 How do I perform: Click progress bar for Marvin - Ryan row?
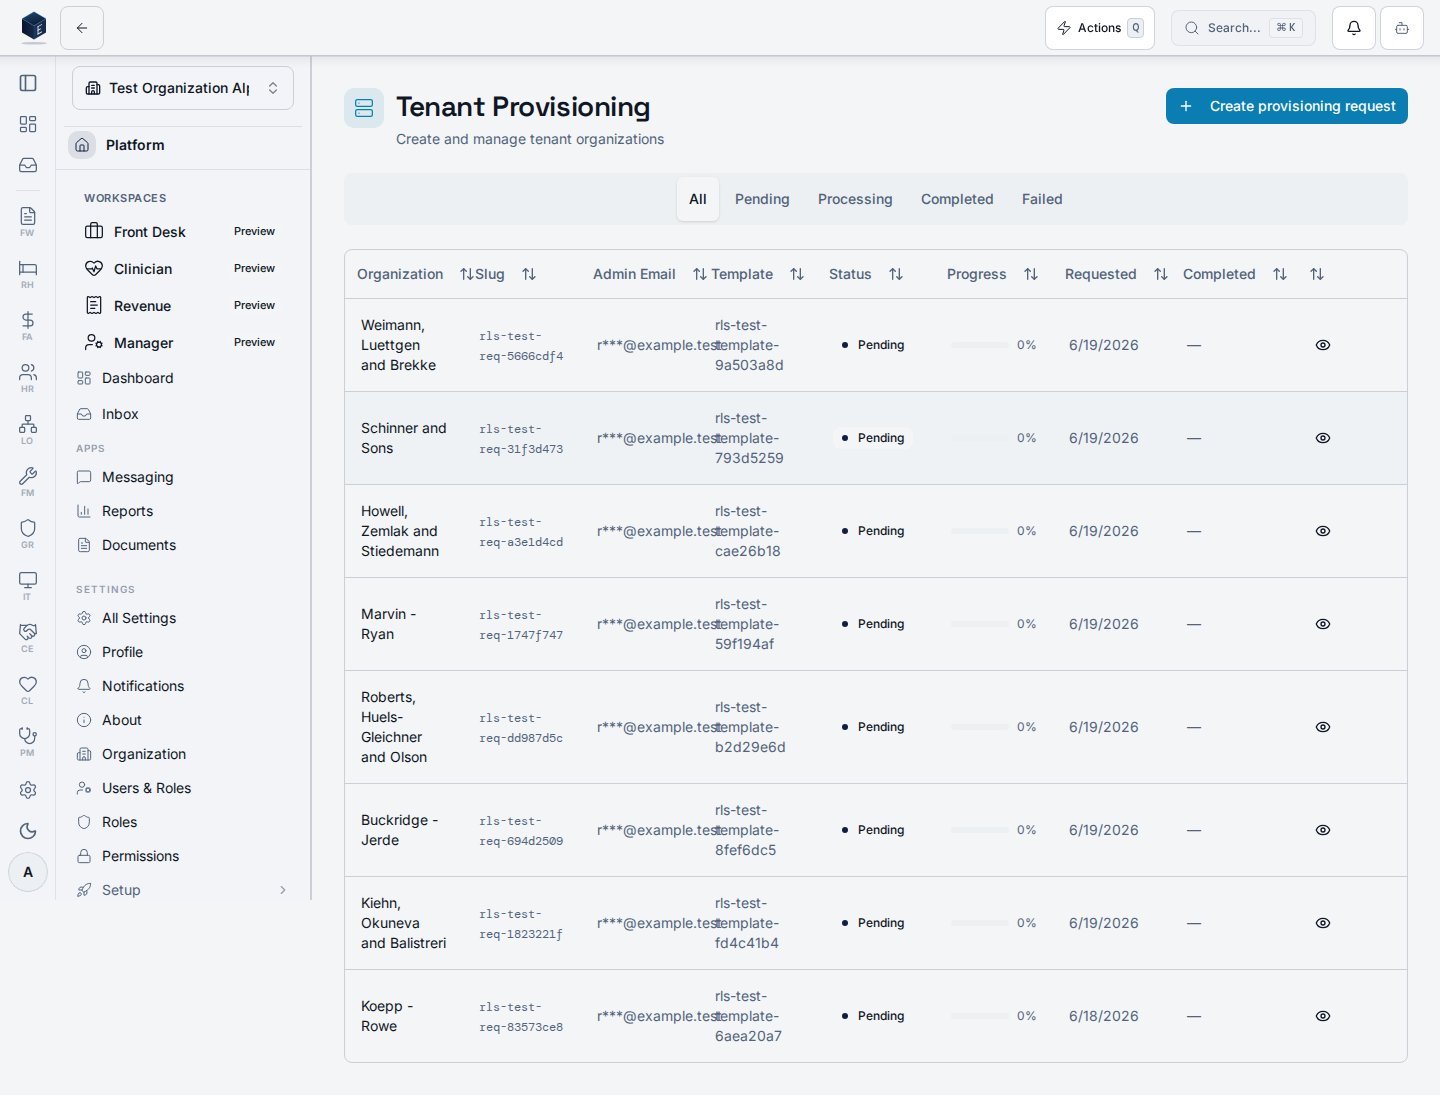tap(980, 624)
